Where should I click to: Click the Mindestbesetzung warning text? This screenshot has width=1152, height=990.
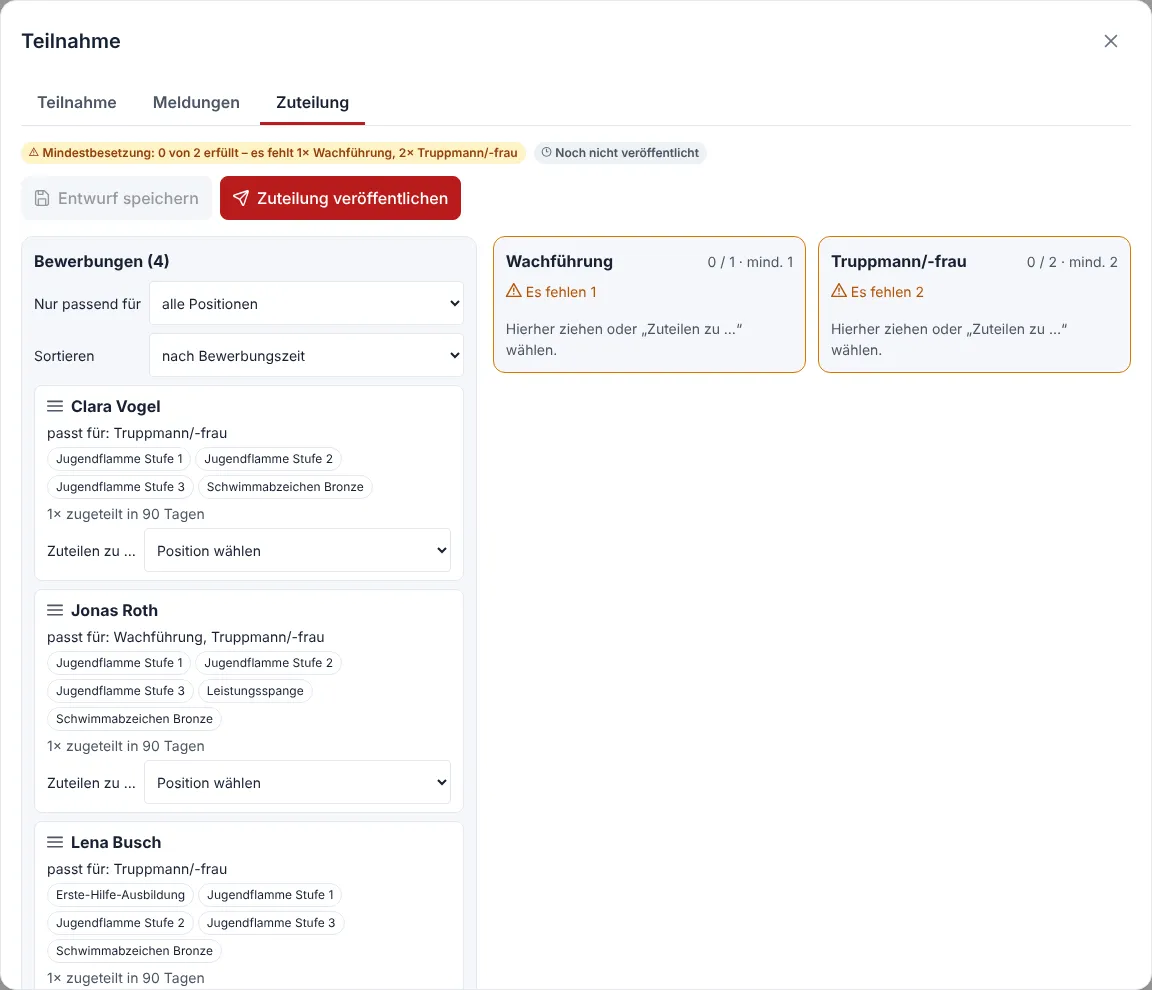(280, 153)
